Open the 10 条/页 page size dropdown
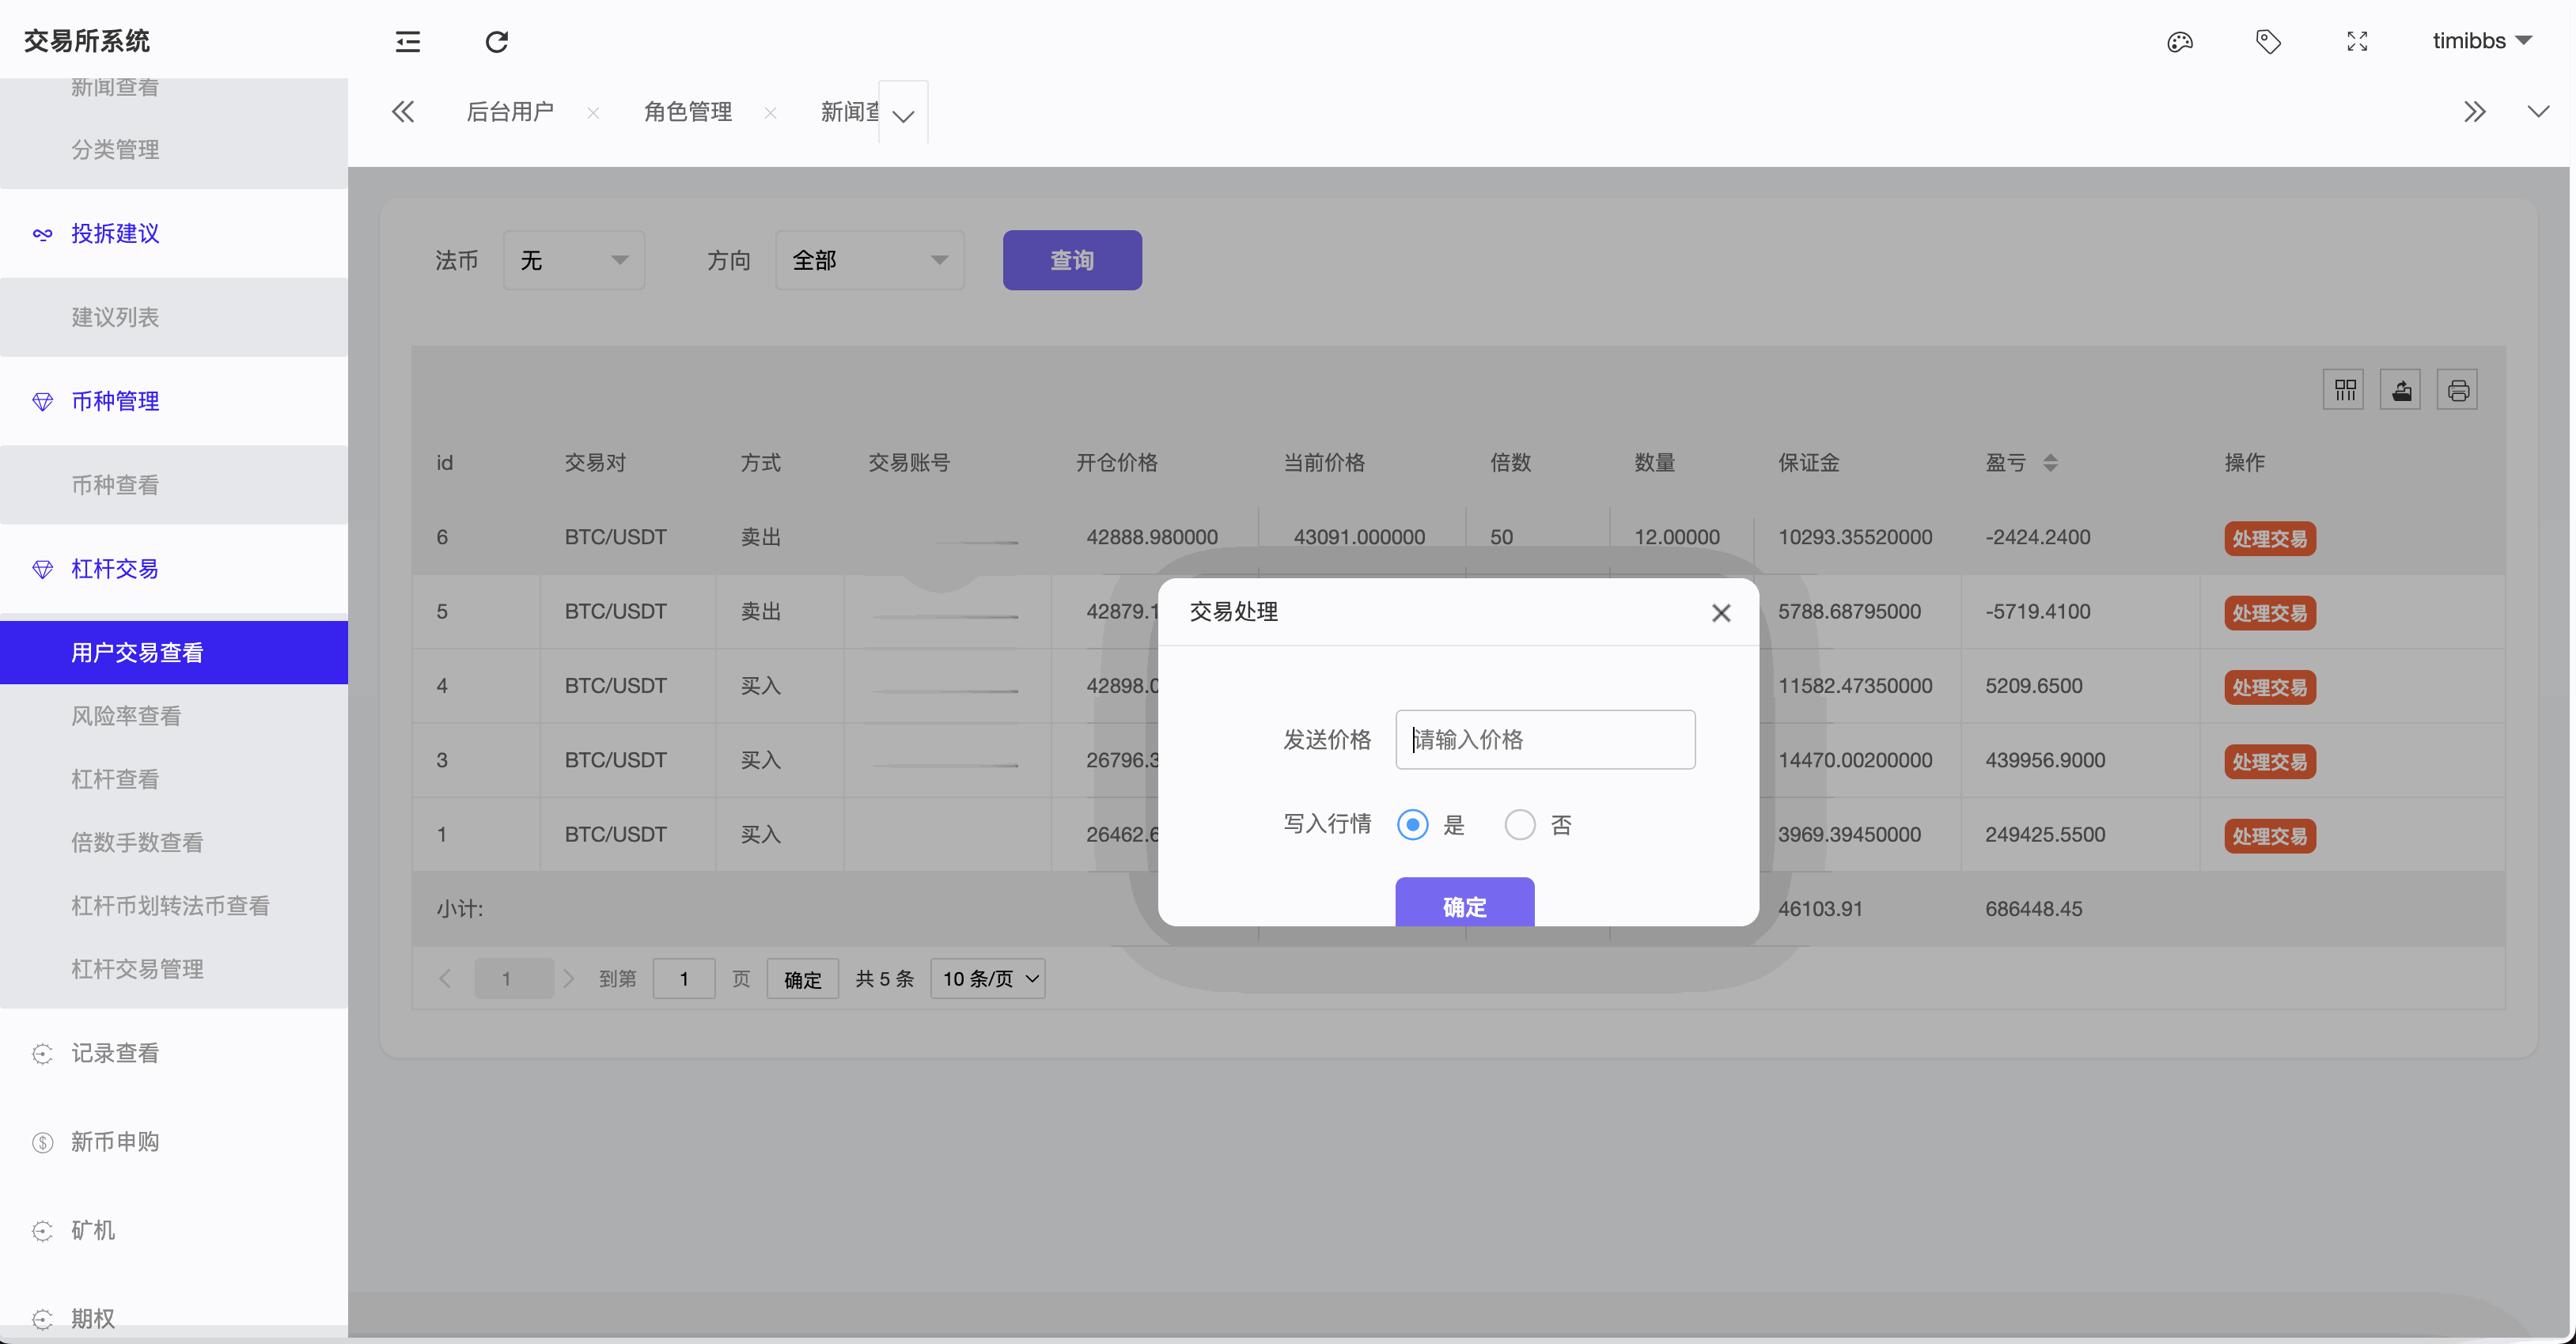 987,979
